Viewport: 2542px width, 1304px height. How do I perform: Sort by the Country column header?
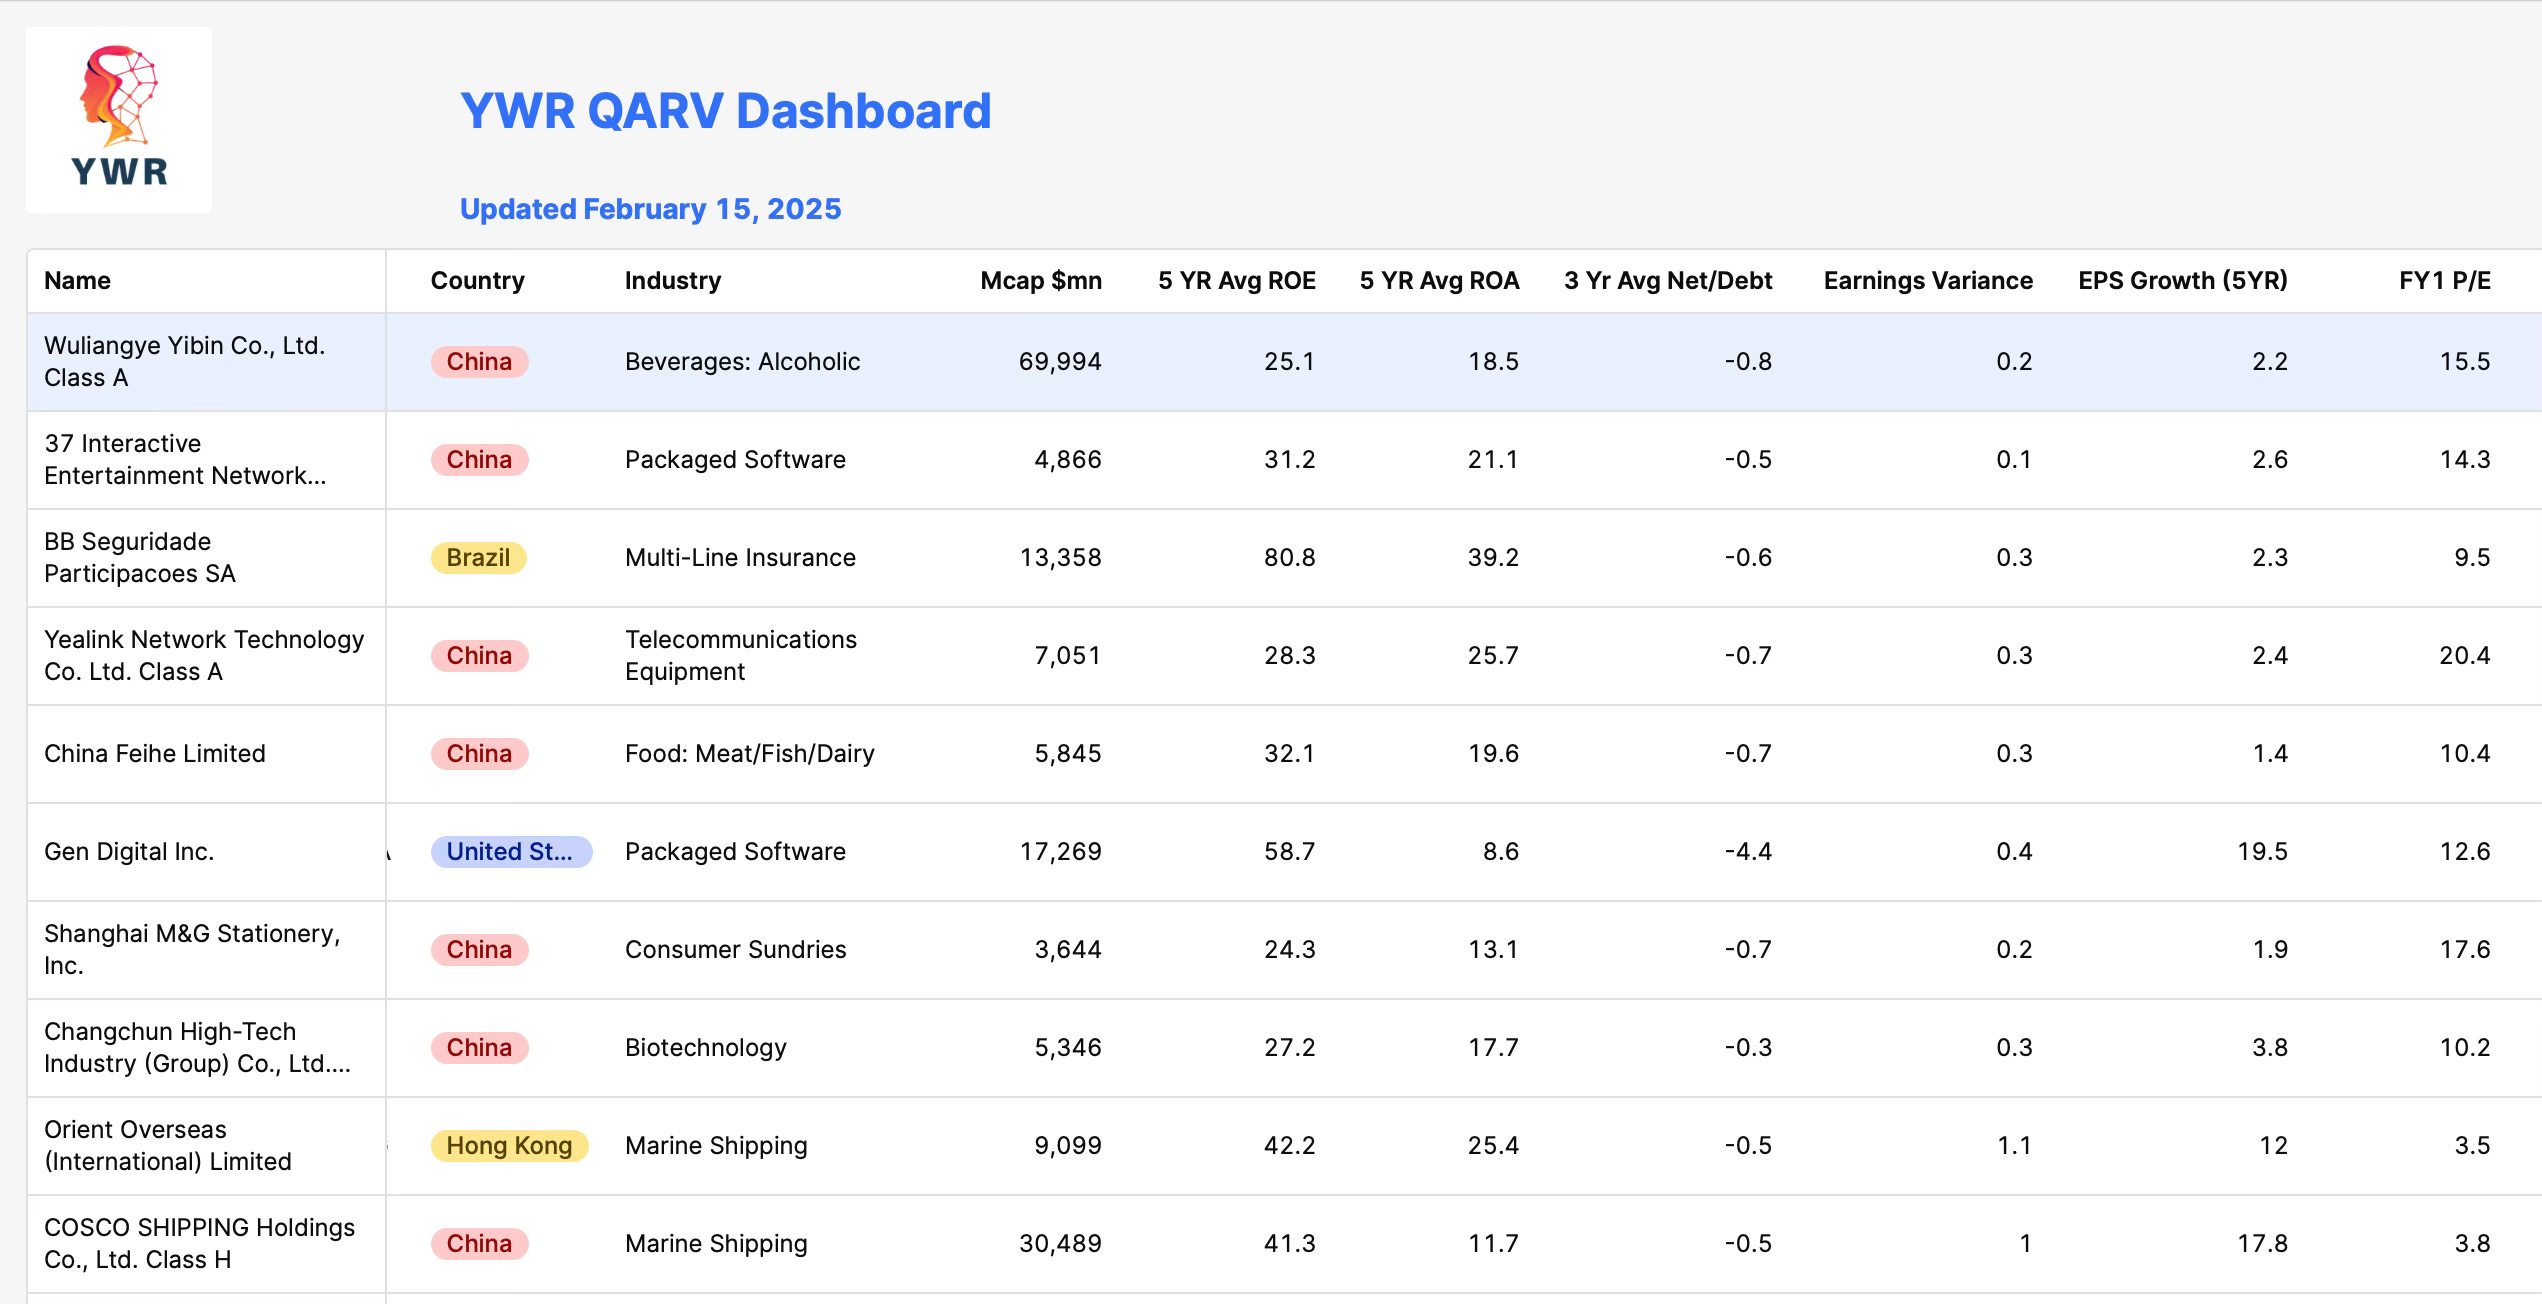(477, 281)
